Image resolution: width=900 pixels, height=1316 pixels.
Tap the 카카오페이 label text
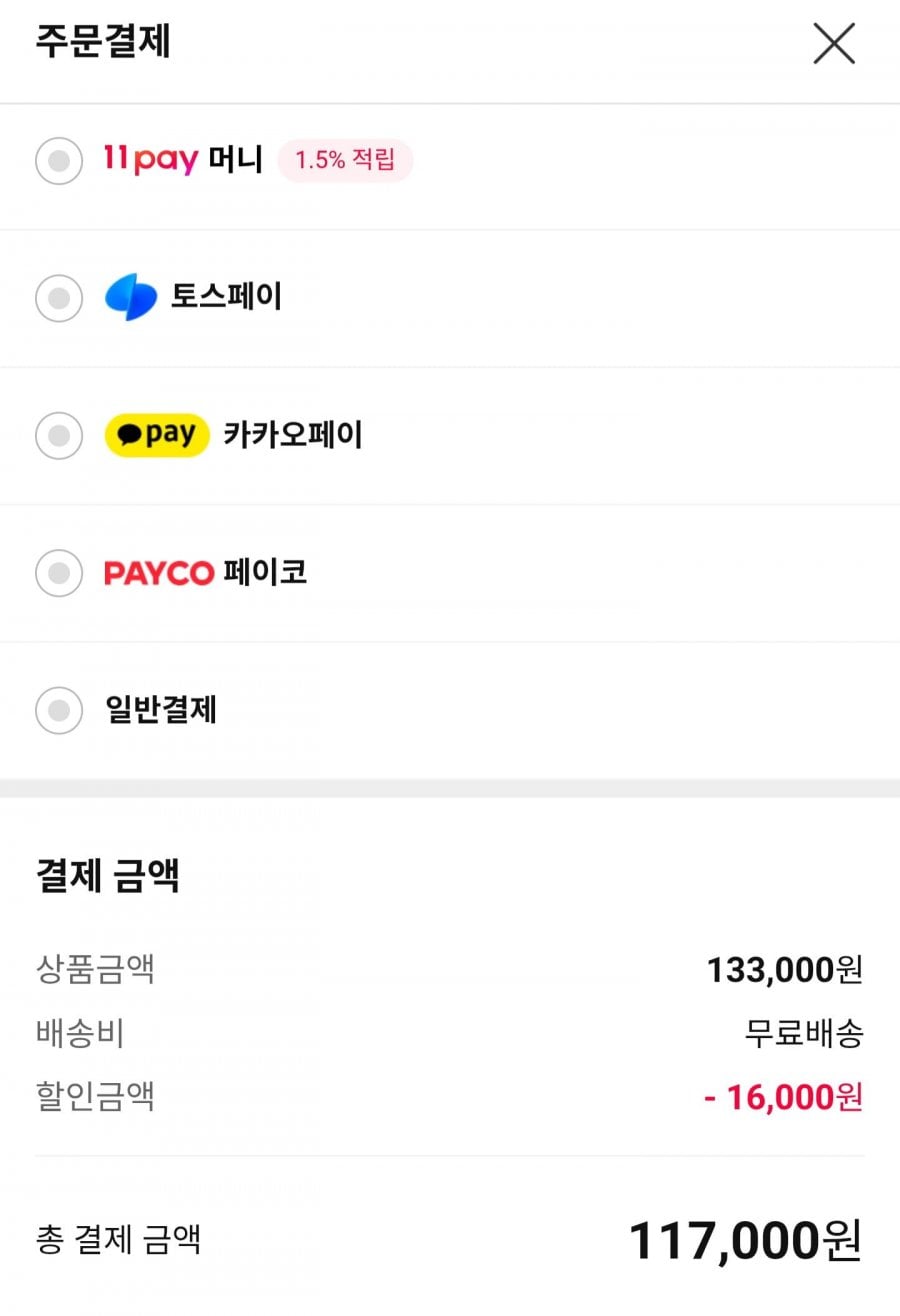click(293, 435)
